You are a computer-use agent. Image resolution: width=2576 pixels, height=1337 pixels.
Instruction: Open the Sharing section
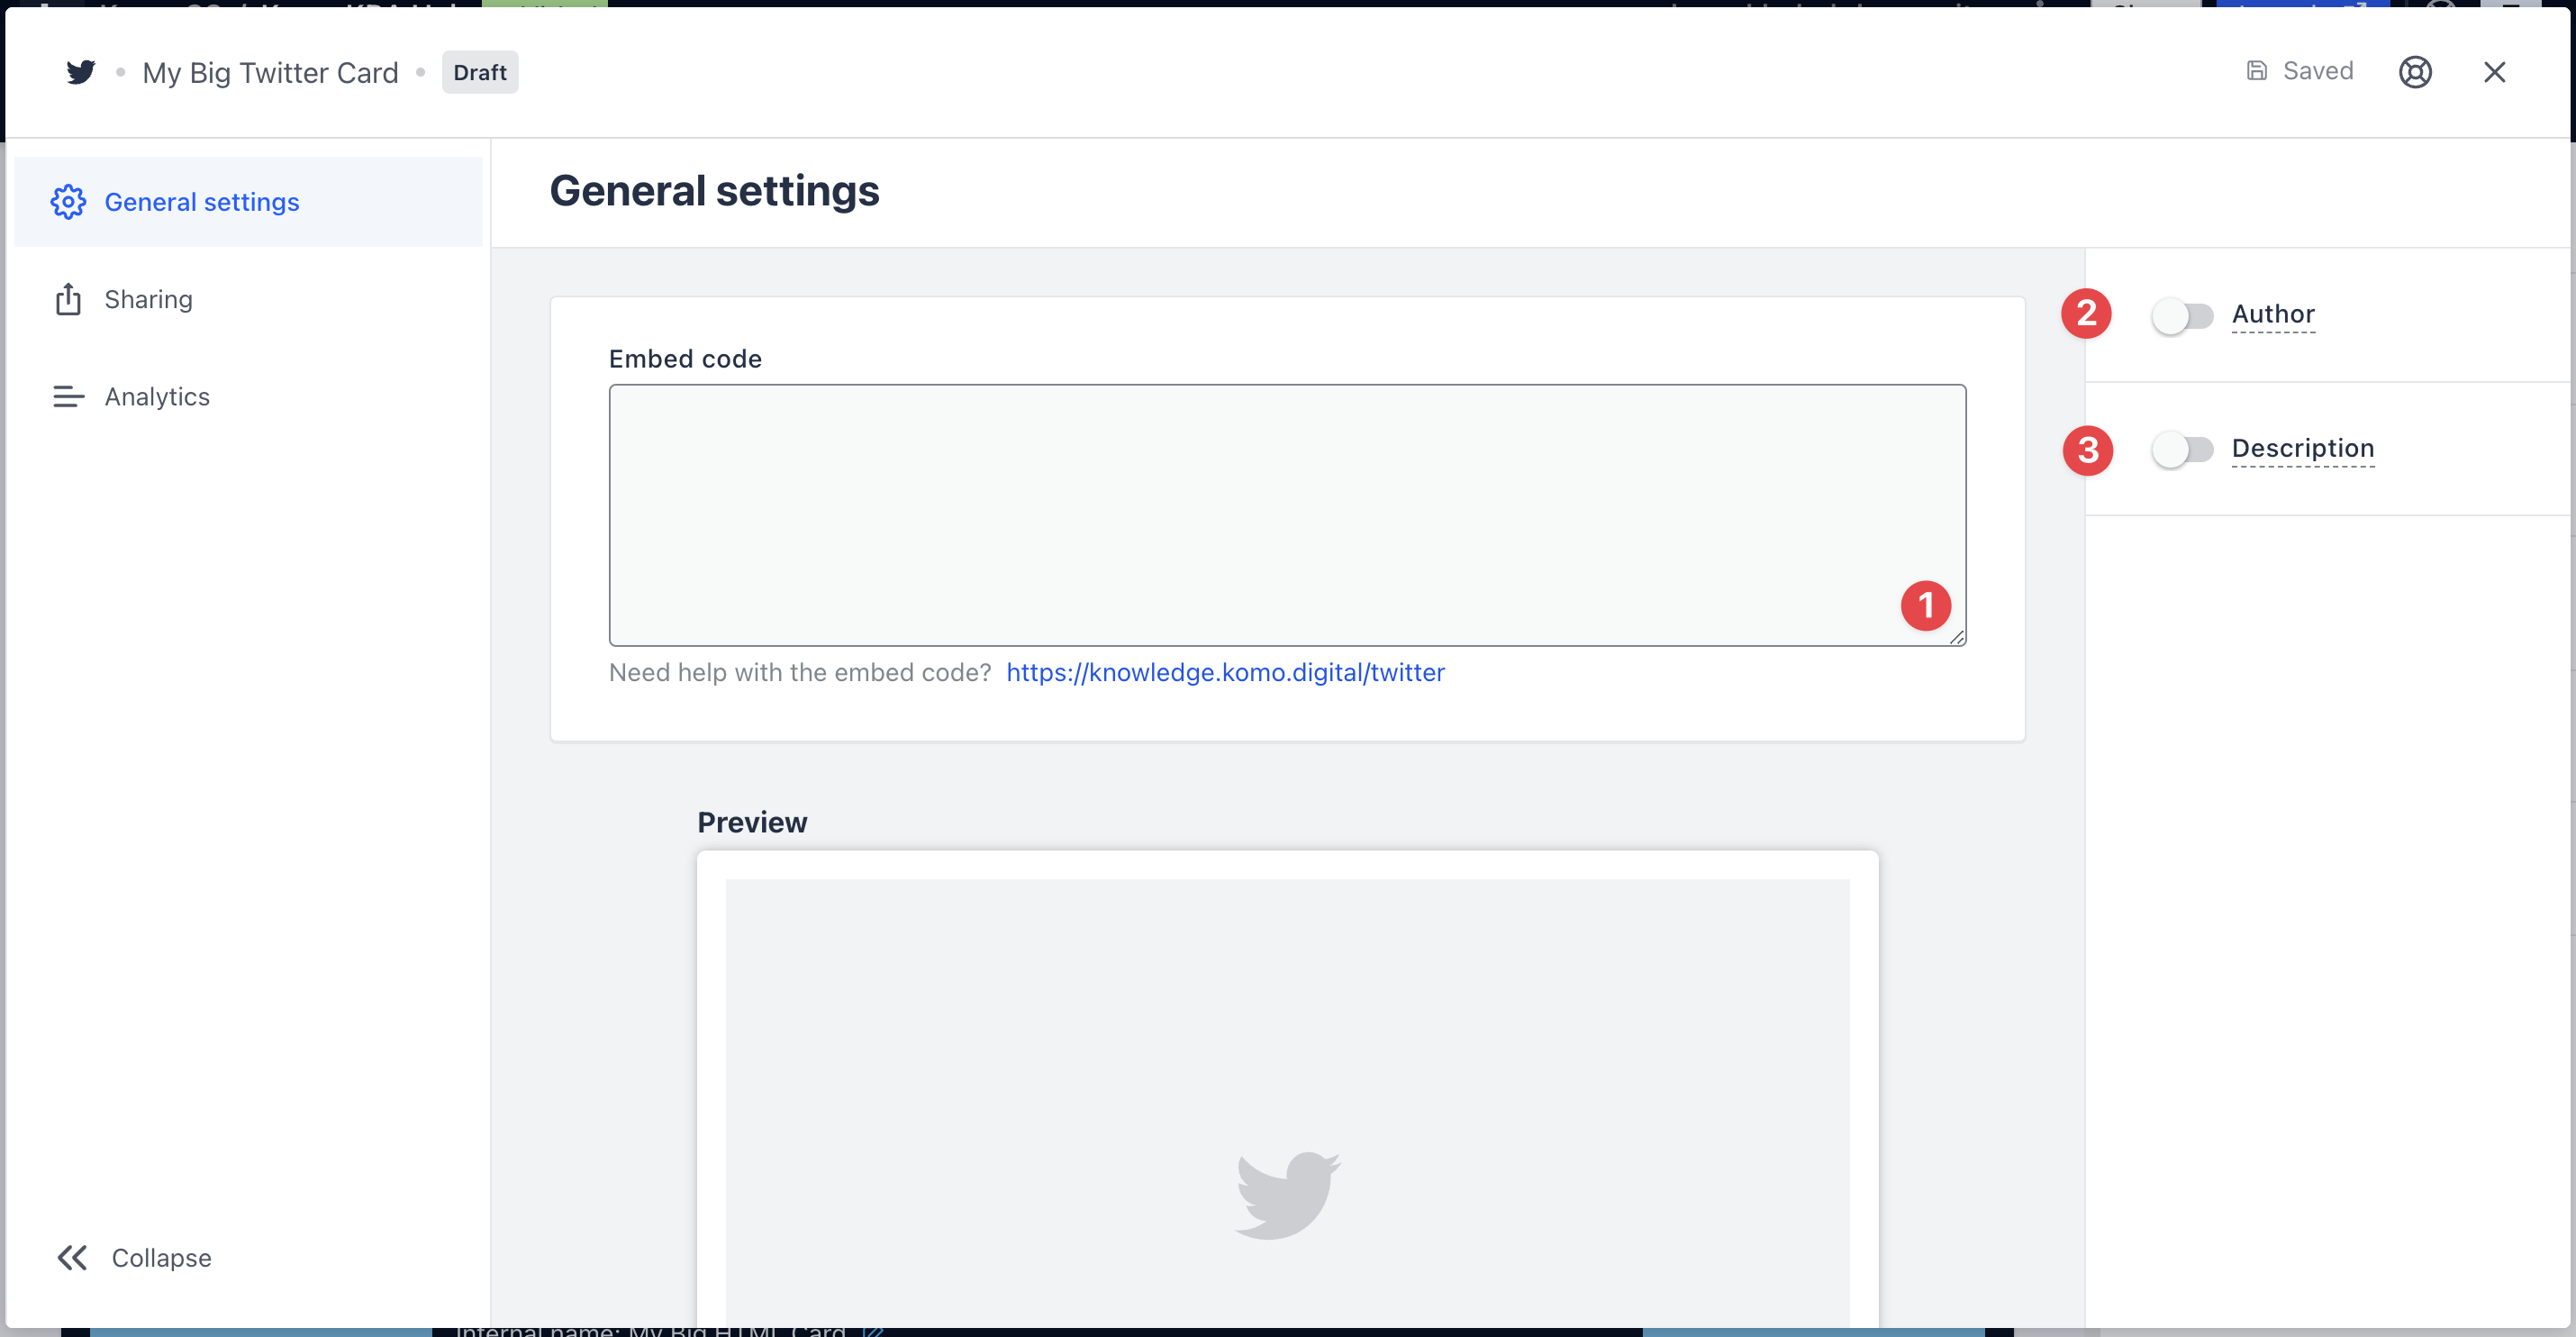(148, 299)
